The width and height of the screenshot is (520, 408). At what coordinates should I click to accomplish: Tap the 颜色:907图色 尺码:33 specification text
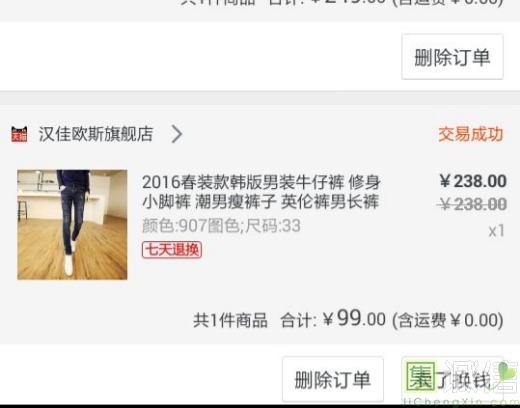(x=221, y=226)
